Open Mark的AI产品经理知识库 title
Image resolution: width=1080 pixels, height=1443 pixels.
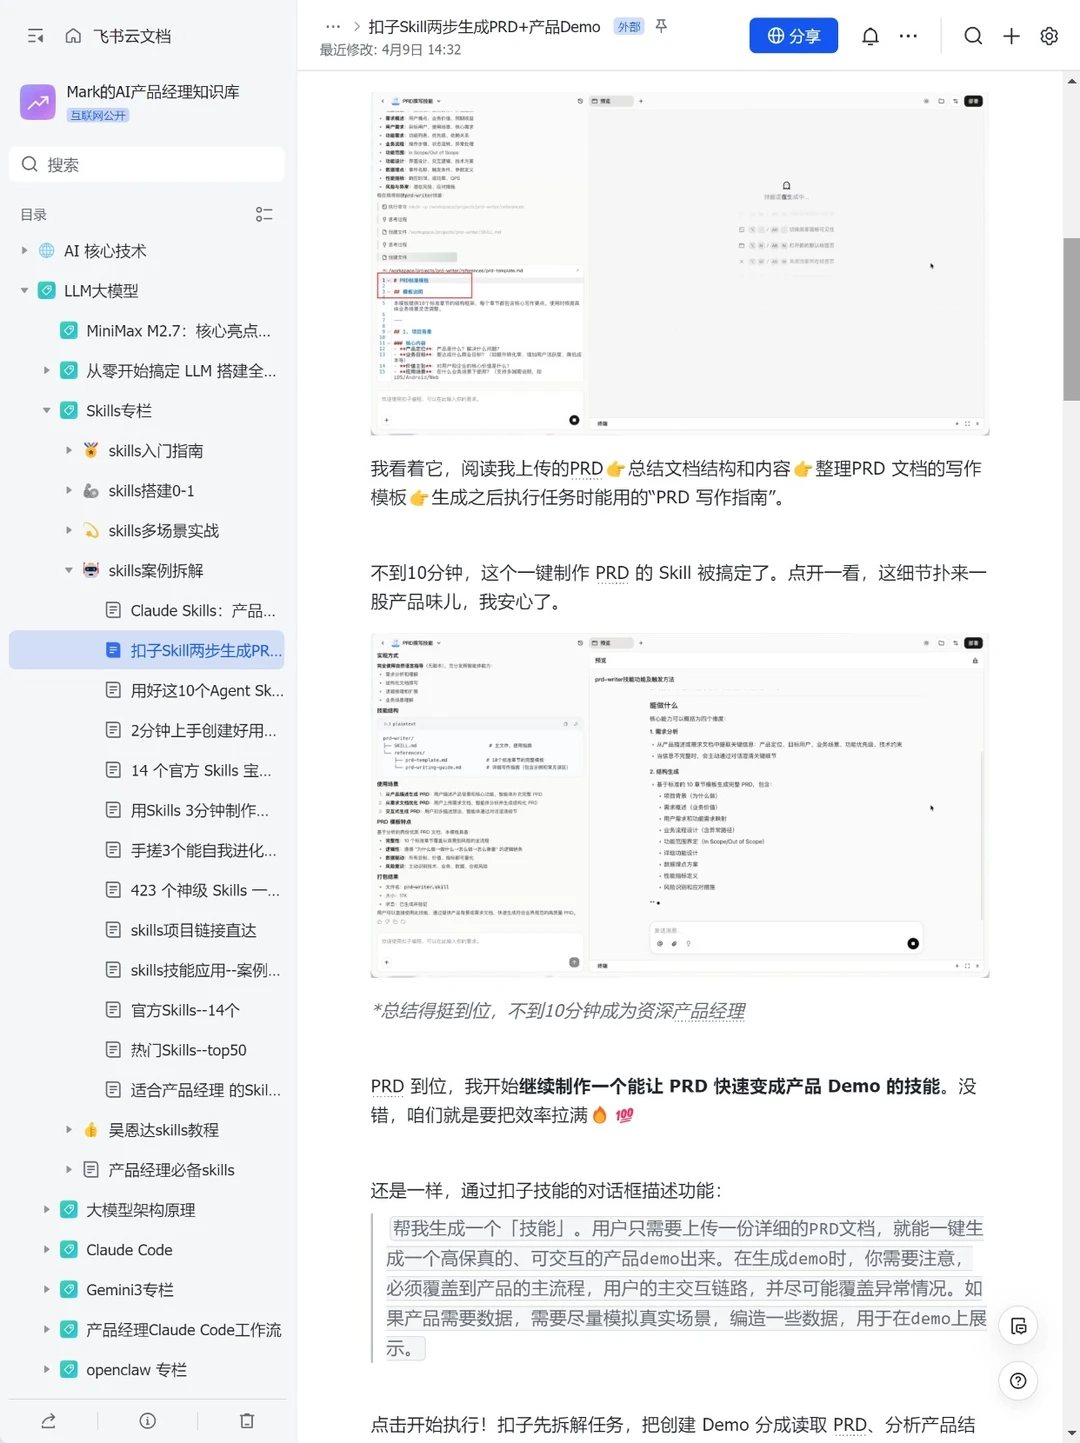[x=153, y=92]
